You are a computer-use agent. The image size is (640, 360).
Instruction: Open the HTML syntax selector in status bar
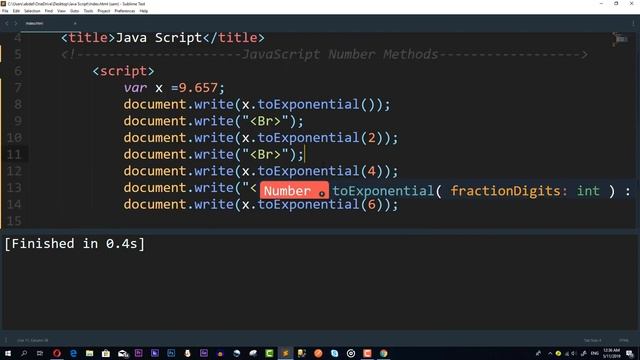[623, 340]
